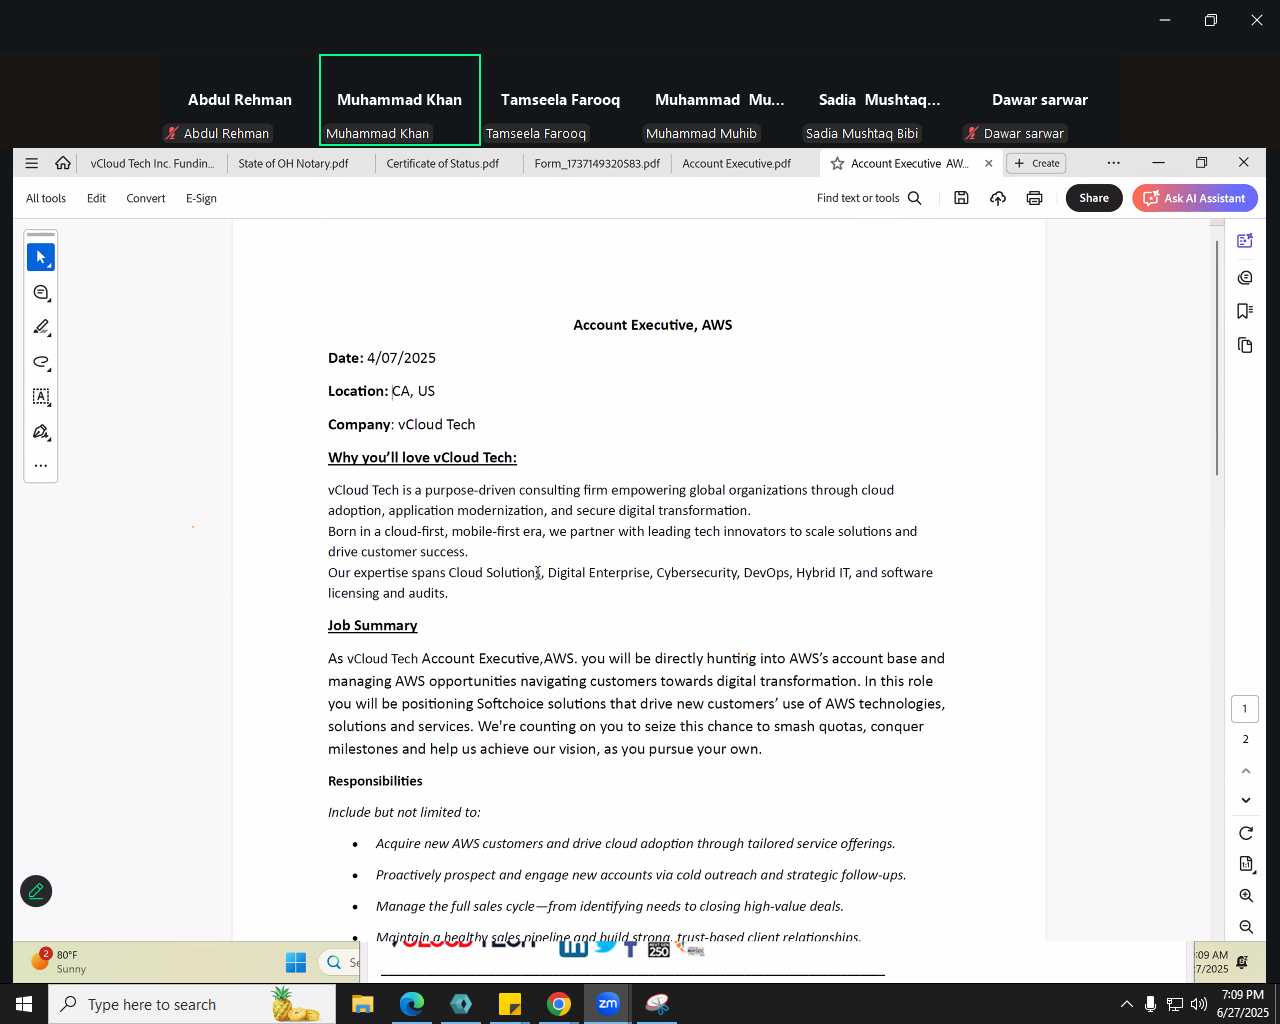This screenshot has height=1024, width=1280.
Task: Select the arrow selection tool
Action: click(x=41, y=258)
